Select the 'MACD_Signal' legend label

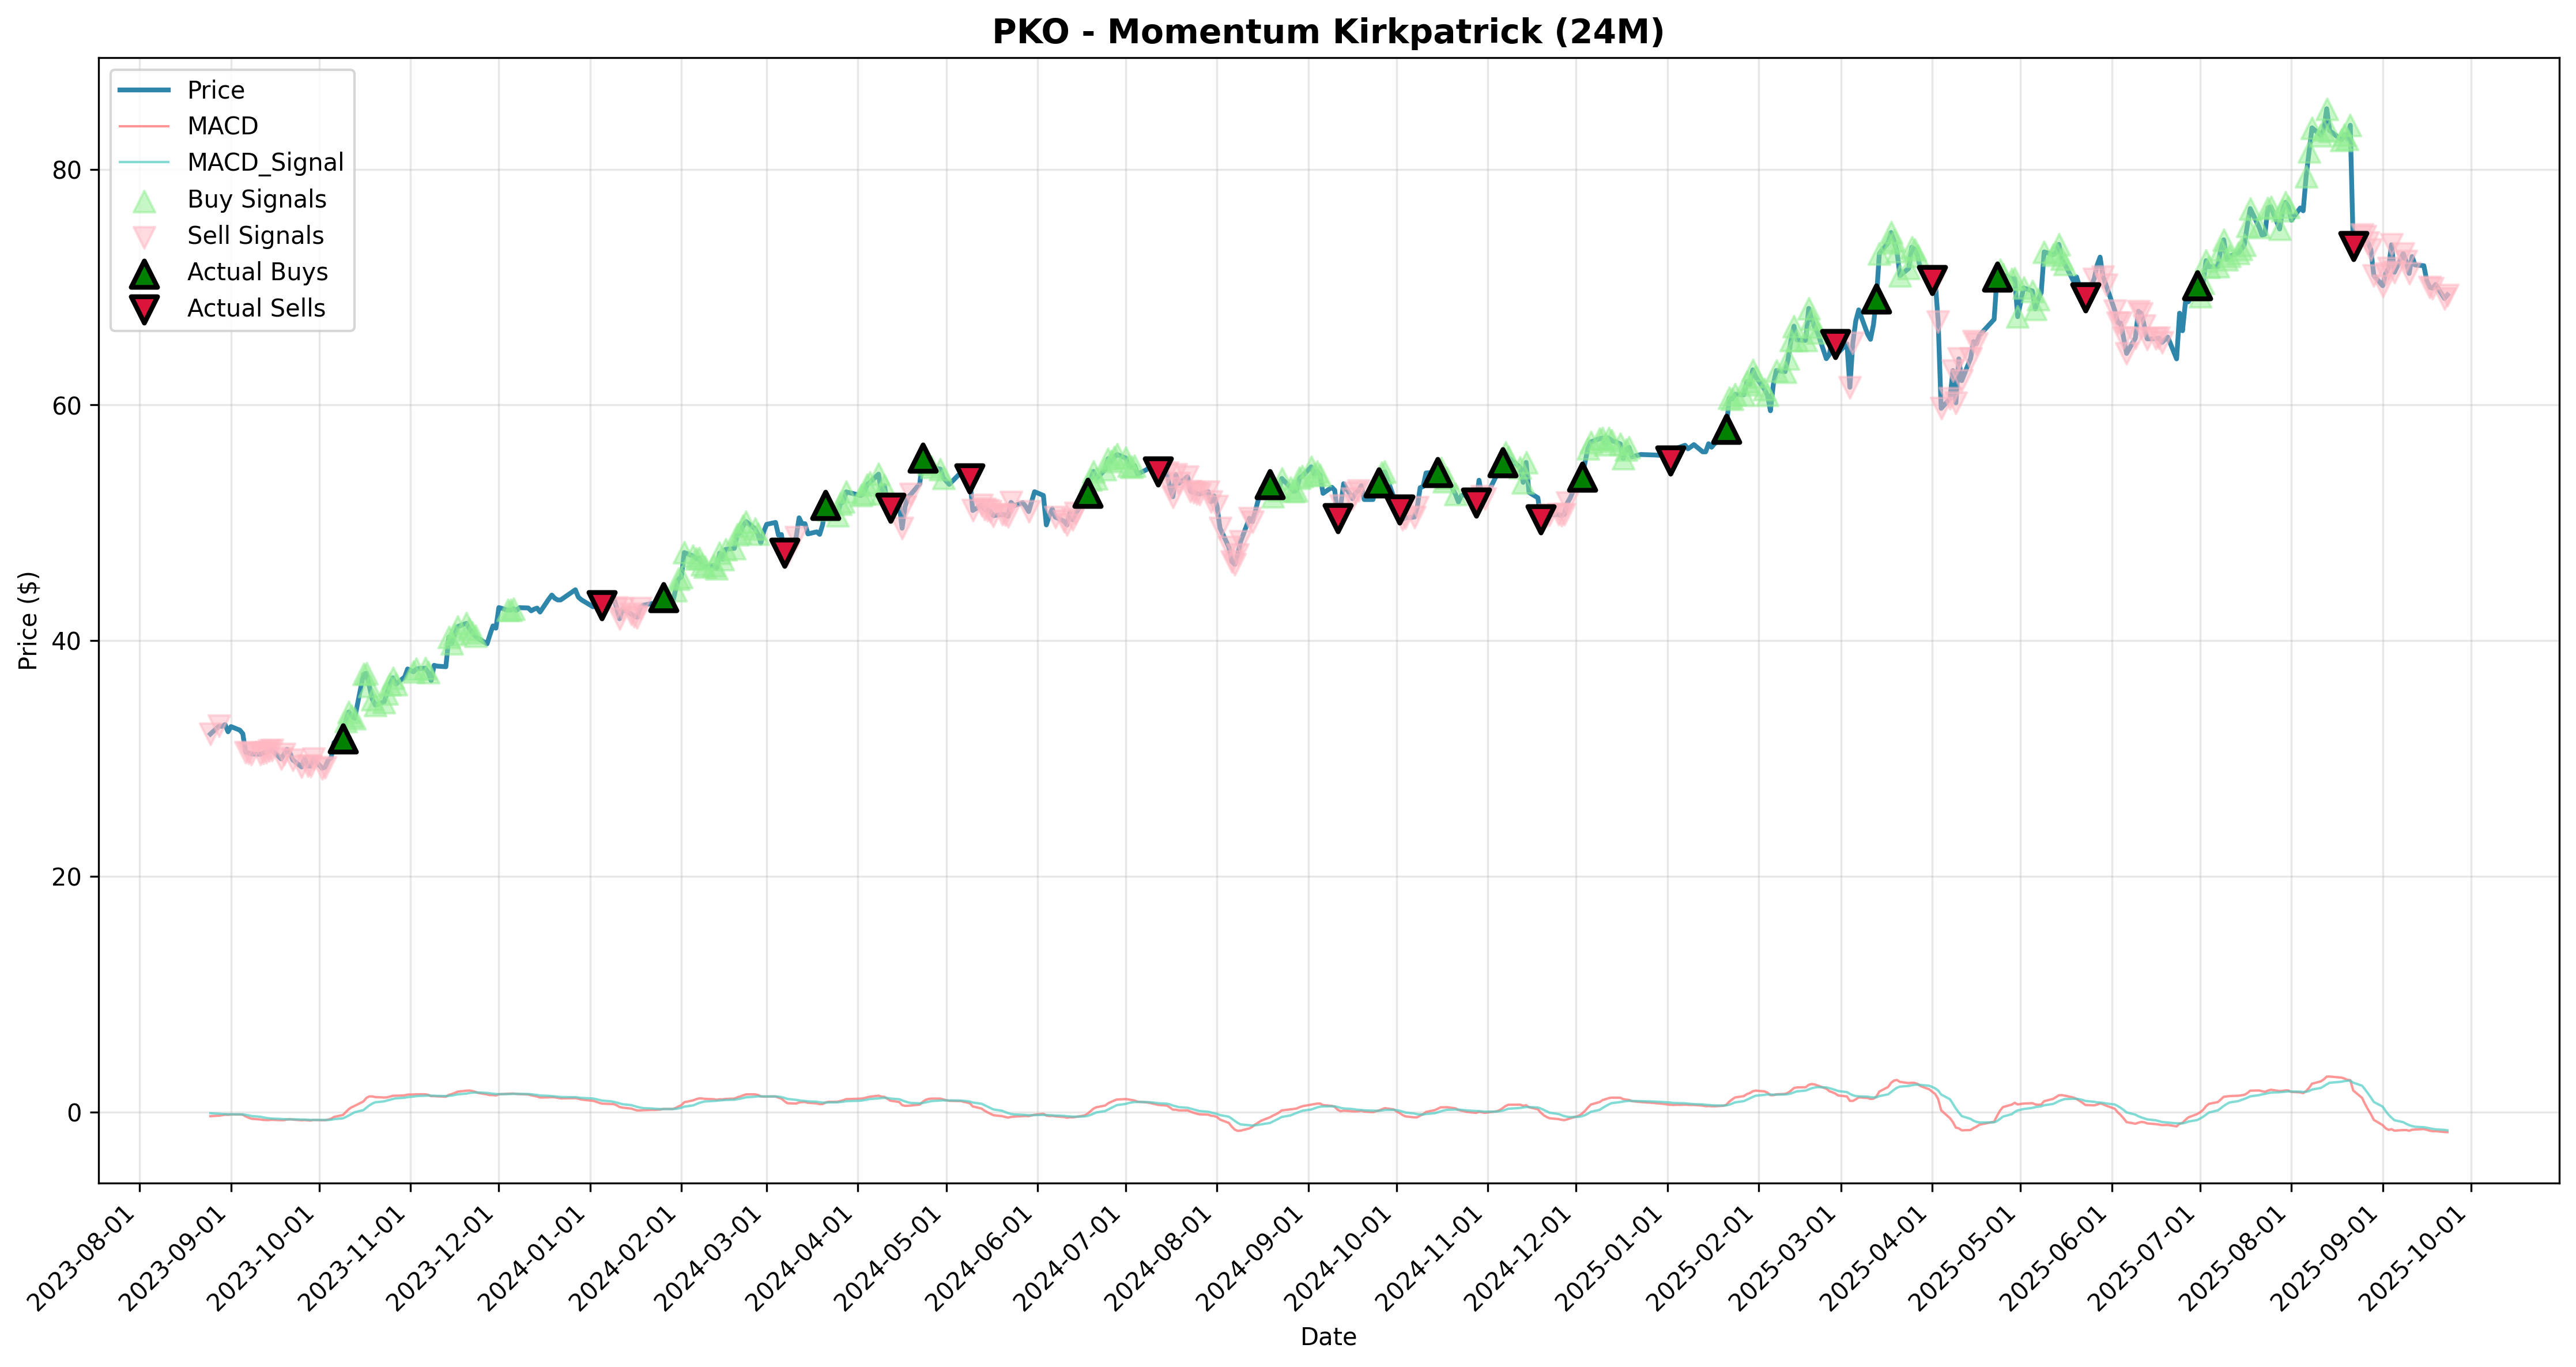click(266, 162)
